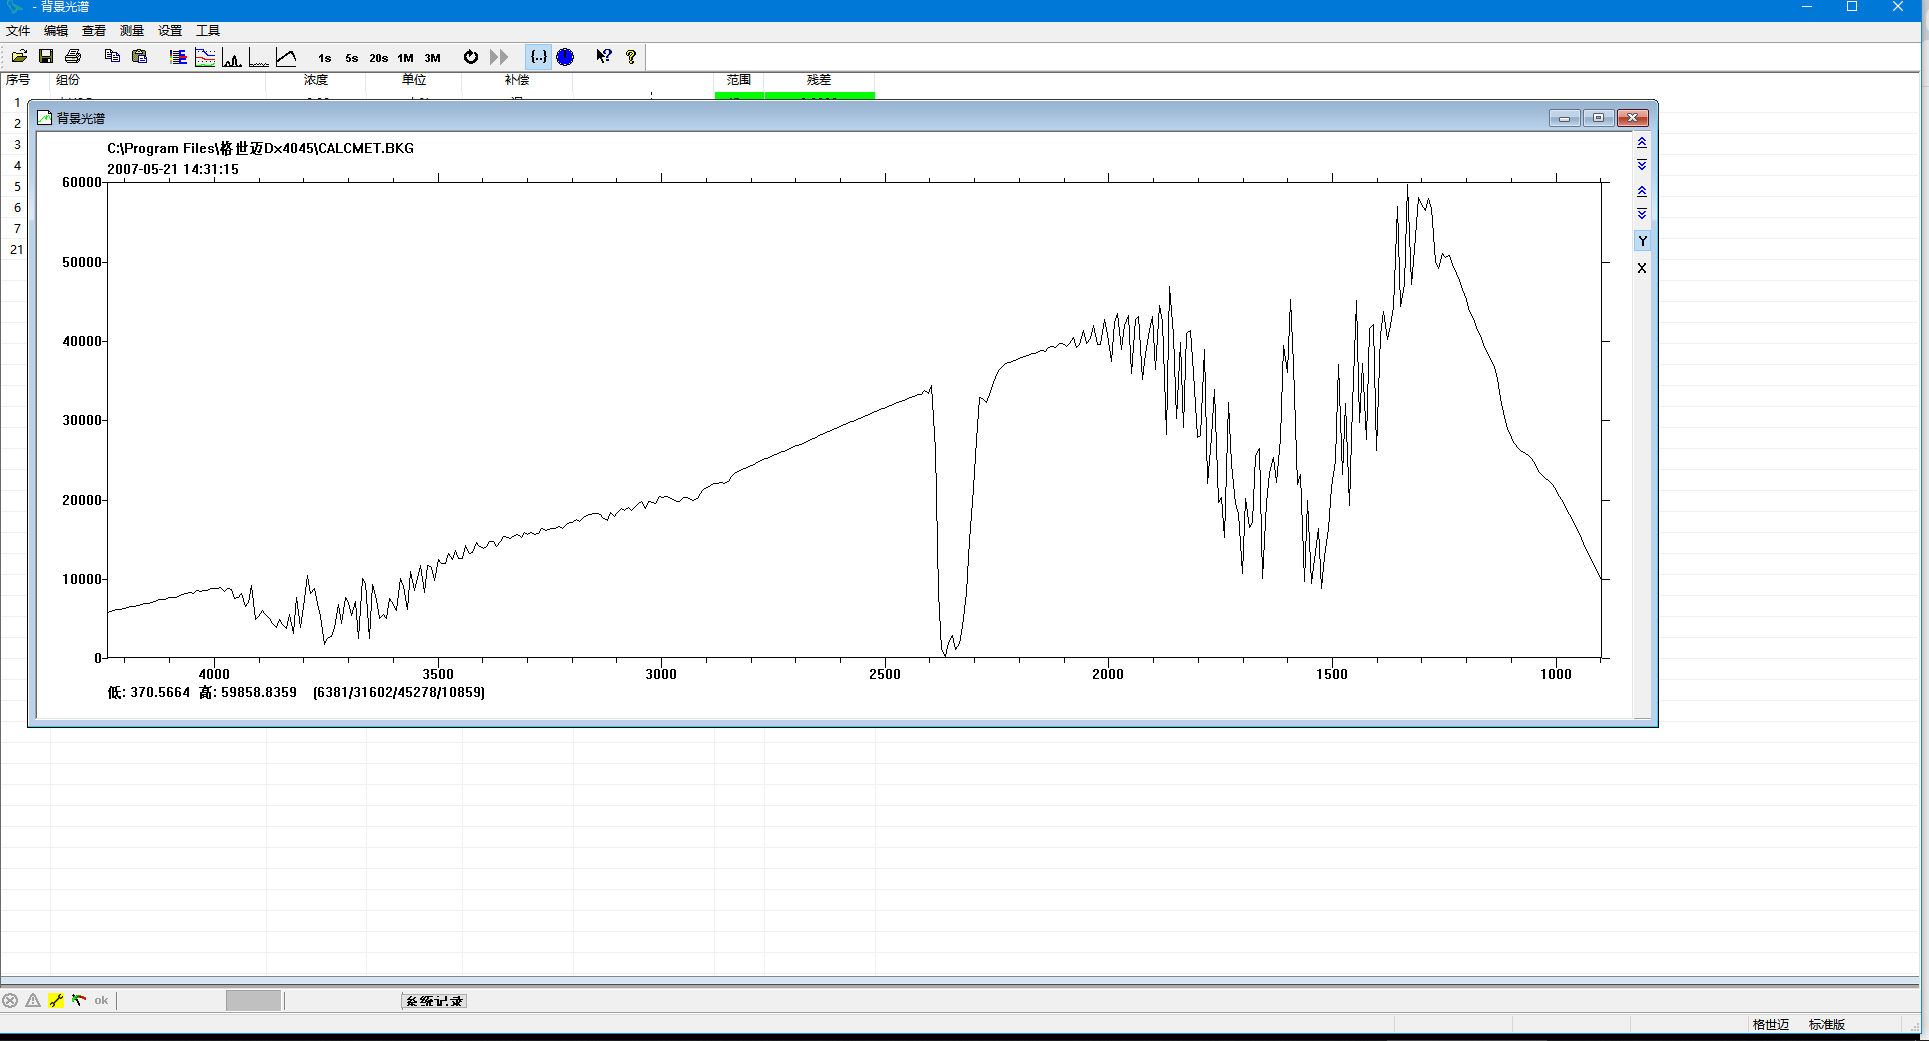
Task: Open the 查看 menu
Action: (94, 31)
